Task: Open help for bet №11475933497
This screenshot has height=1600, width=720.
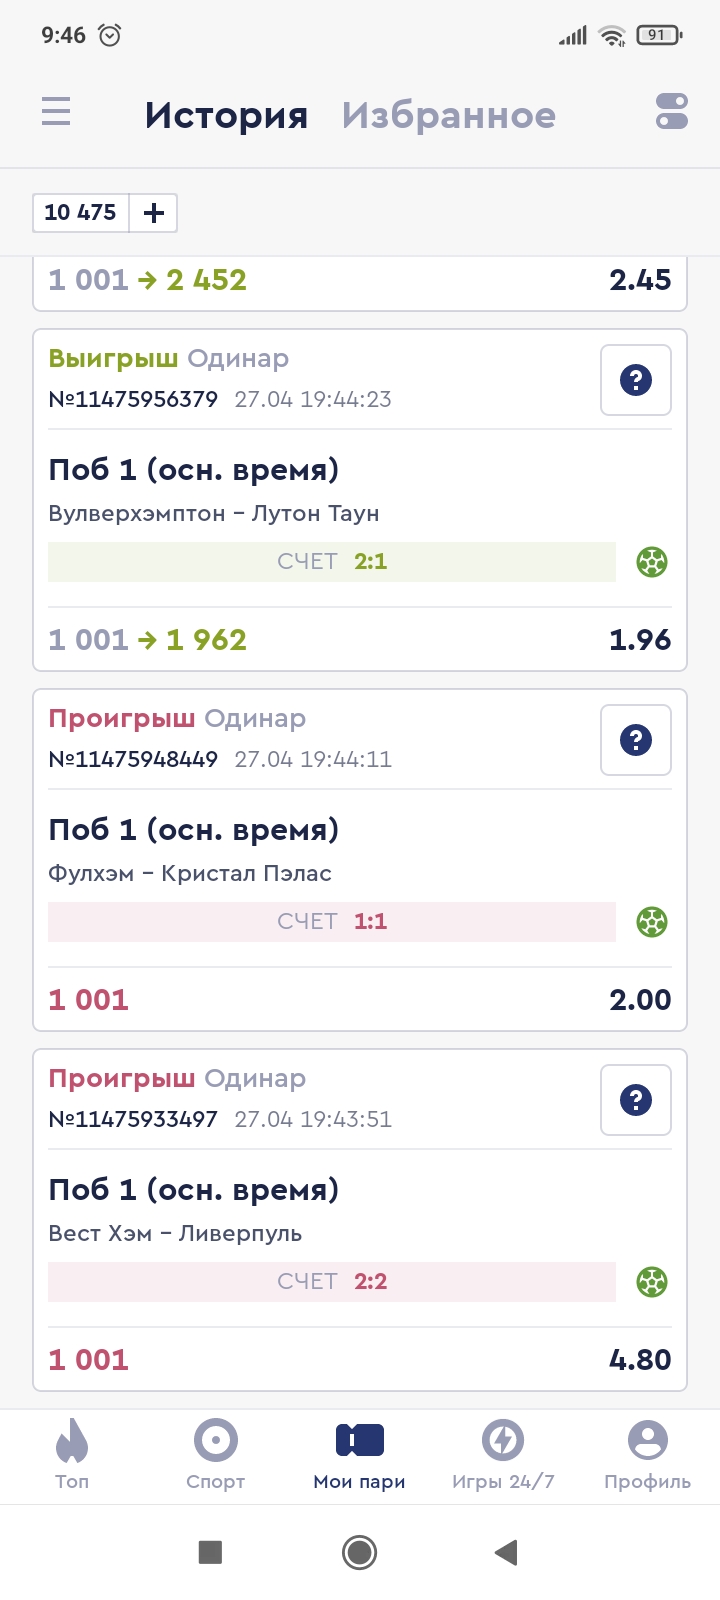Action: 635,1100
